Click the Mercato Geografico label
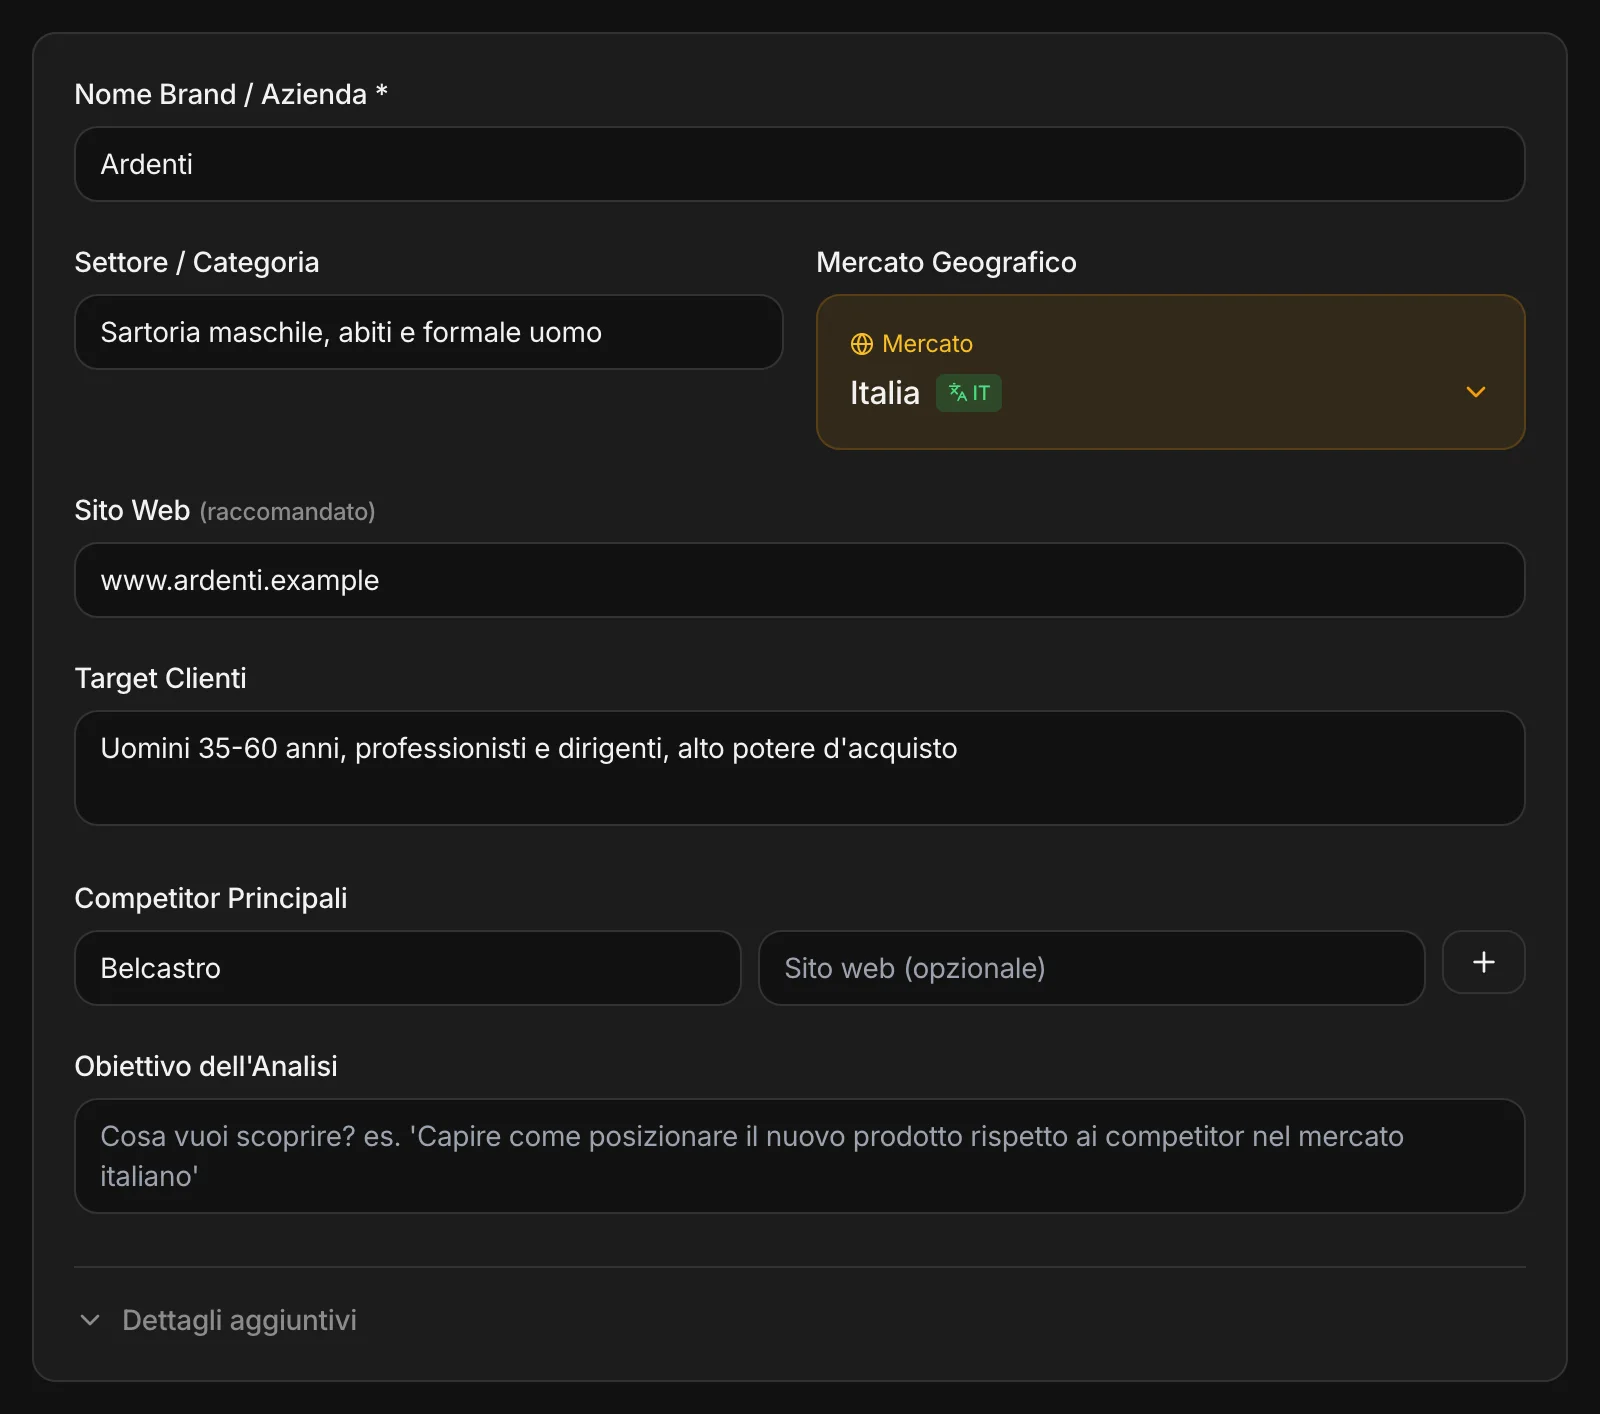The width and height of the screenshot is (1600, 1414). coord(946,262)
